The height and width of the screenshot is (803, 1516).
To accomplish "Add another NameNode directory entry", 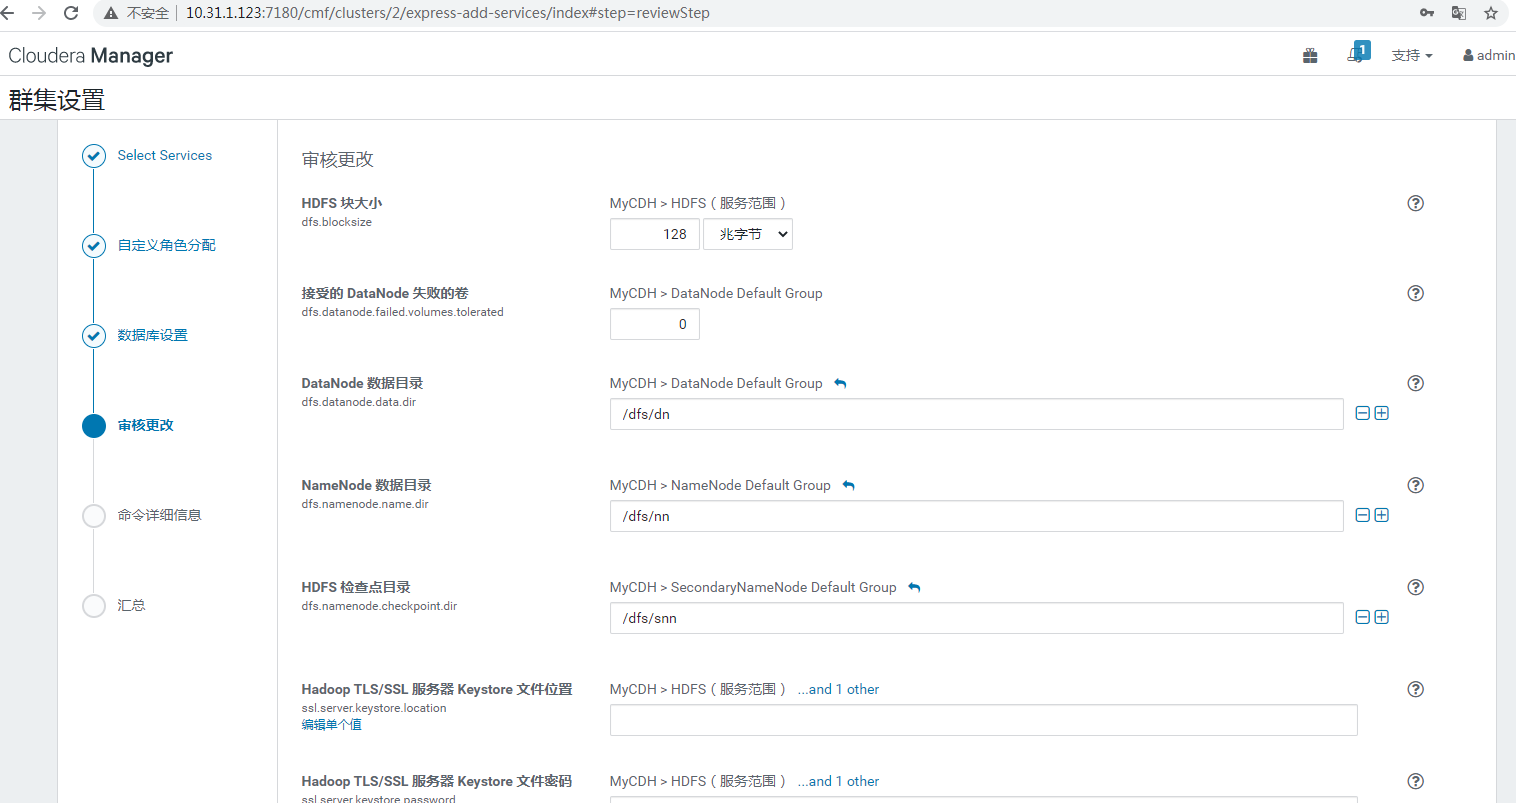I will coord(1381,515).
